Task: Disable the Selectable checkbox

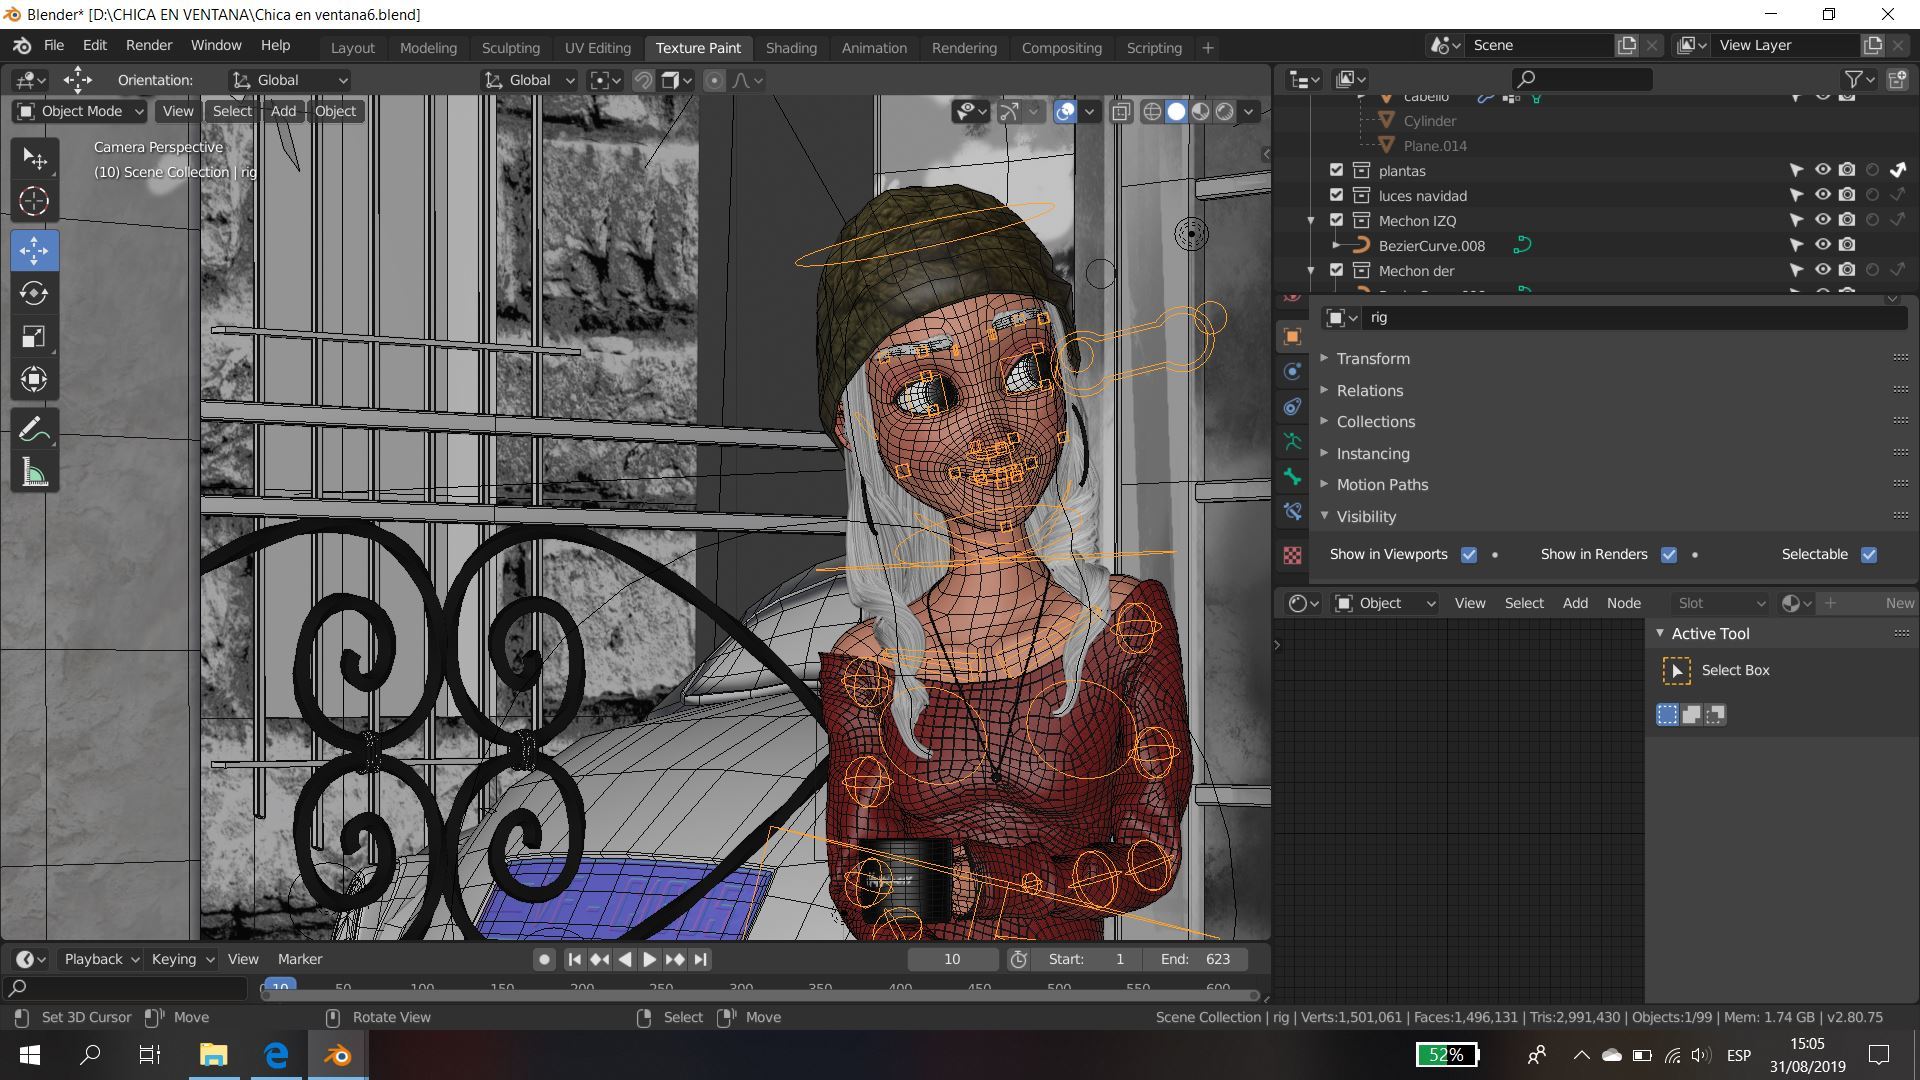Action: (x=1868, y=555)
